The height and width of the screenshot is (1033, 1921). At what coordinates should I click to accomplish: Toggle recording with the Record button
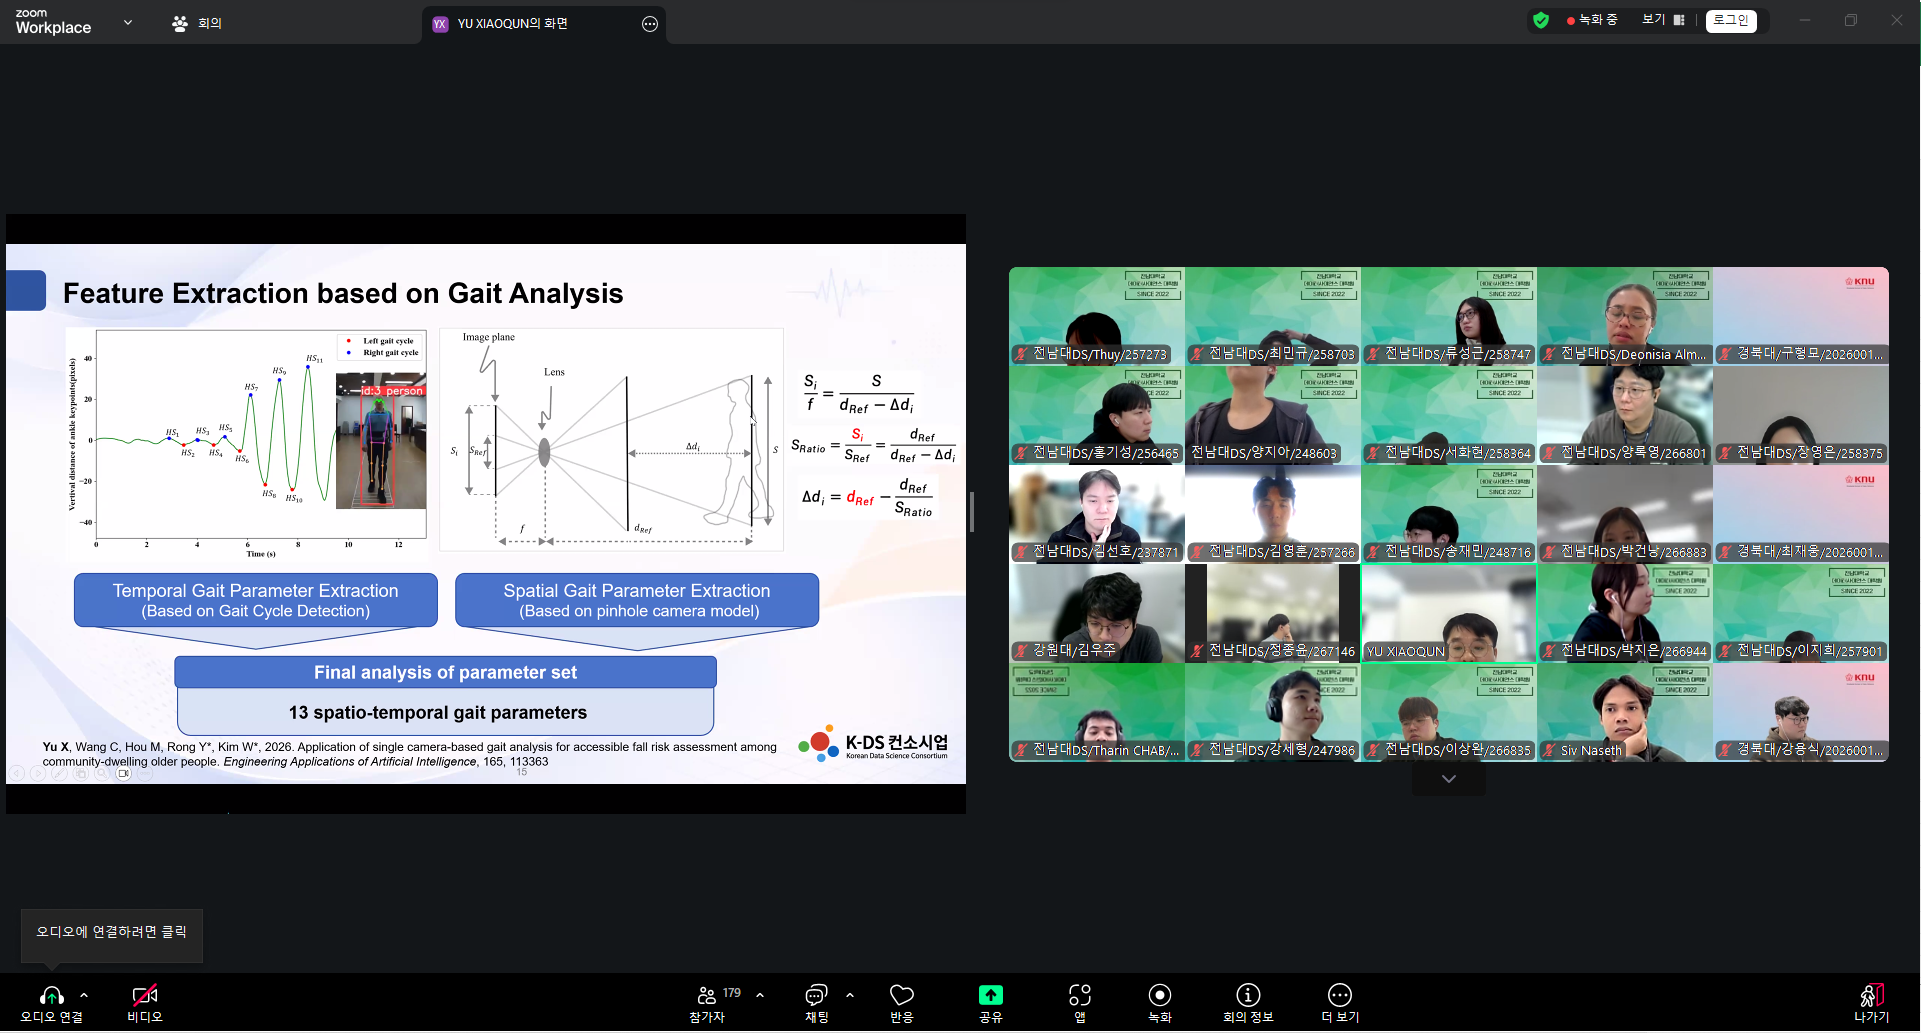(x=1159, y=996)
